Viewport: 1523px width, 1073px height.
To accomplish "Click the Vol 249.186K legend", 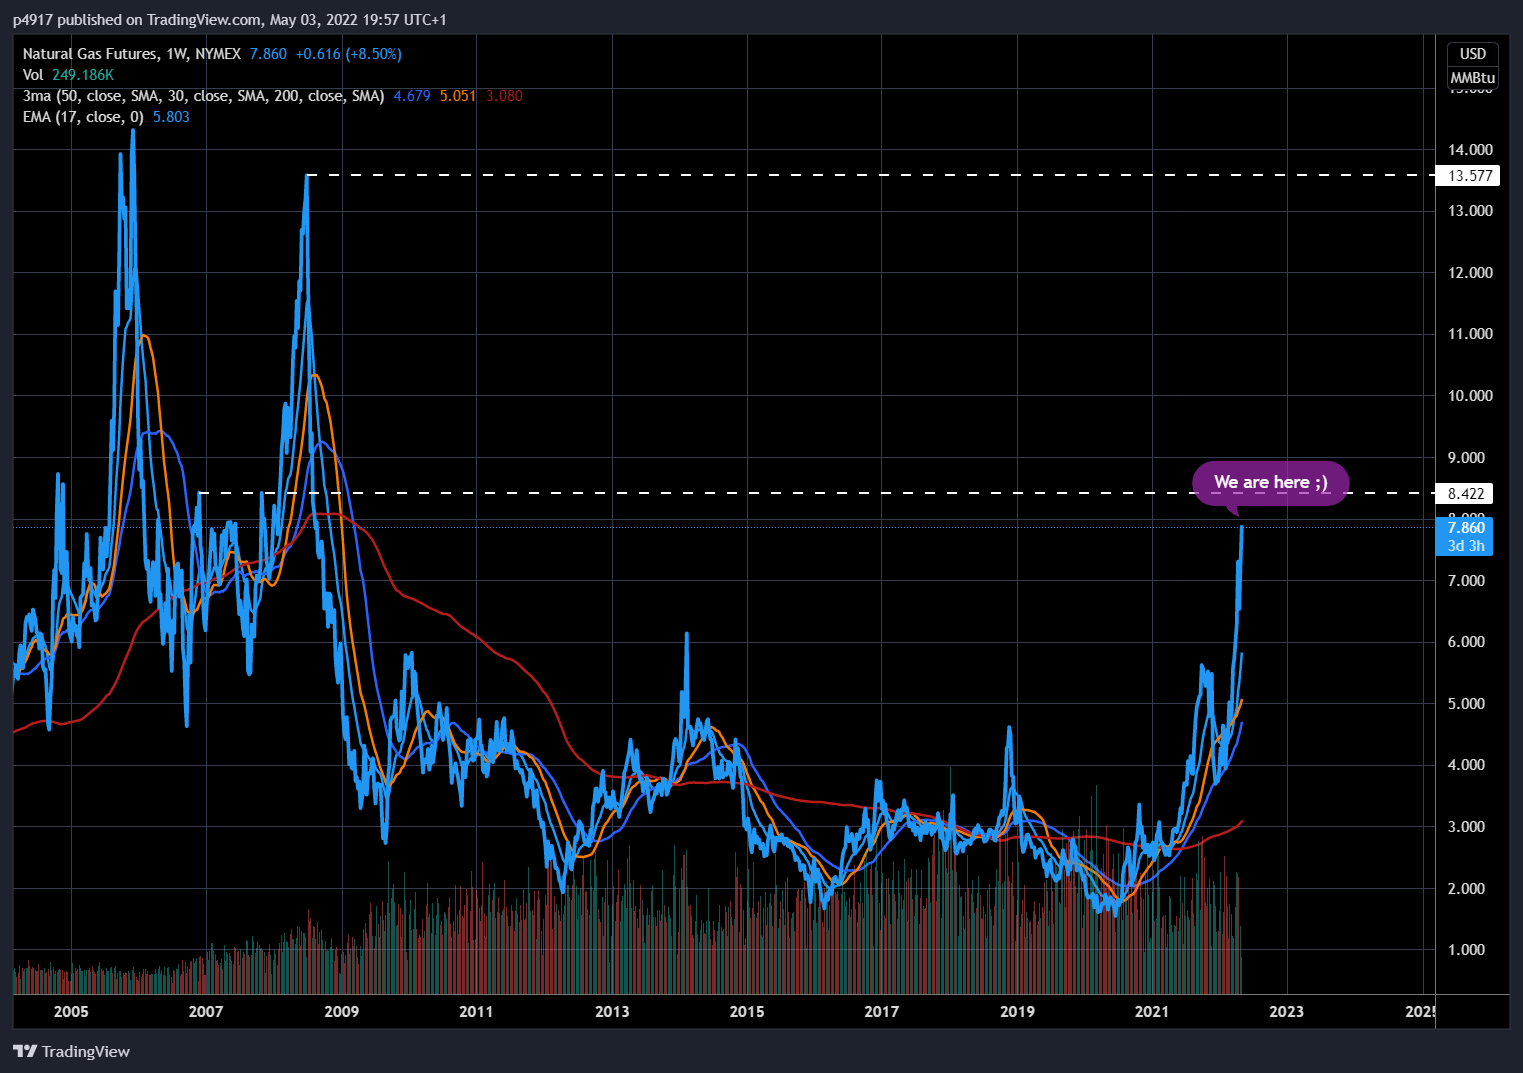I will click(68, 75).
